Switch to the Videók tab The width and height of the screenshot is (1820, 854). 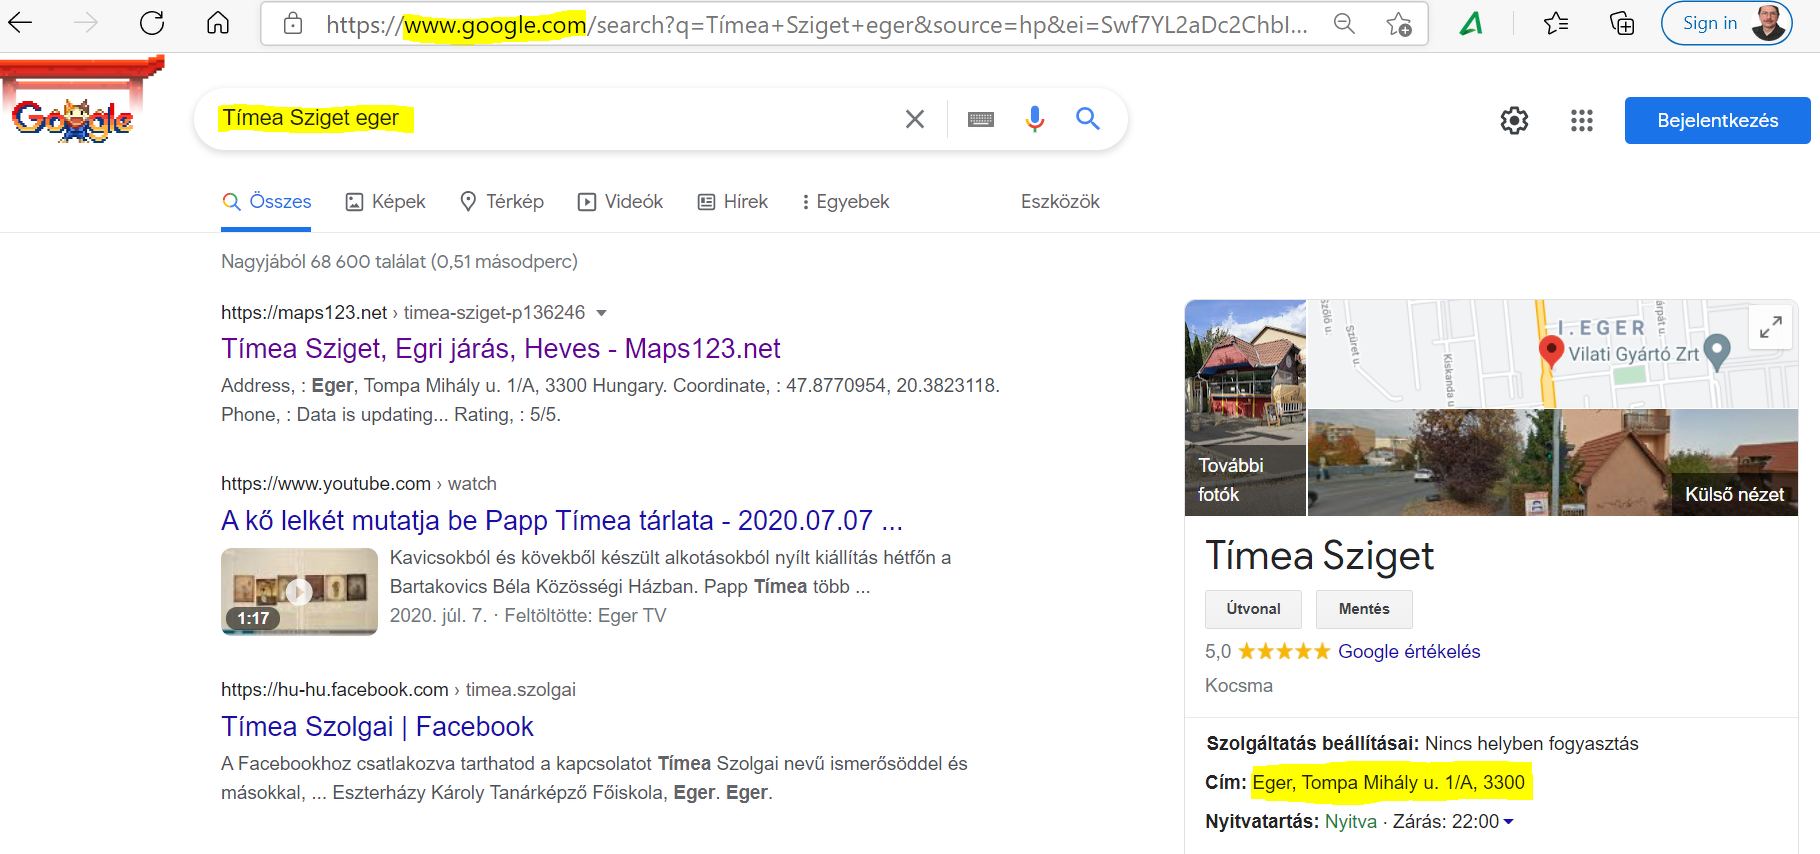point(621,202)
